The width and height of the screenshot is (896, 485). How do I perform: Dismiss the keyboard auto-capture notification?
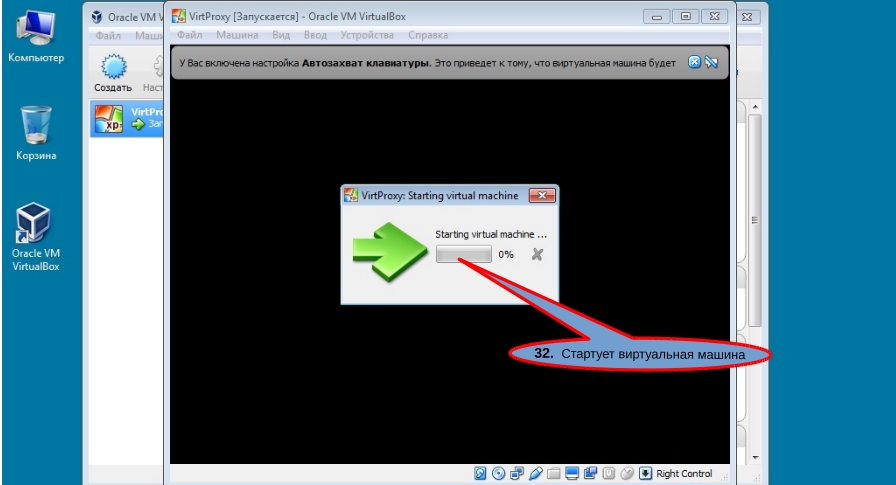click(694, 62)
